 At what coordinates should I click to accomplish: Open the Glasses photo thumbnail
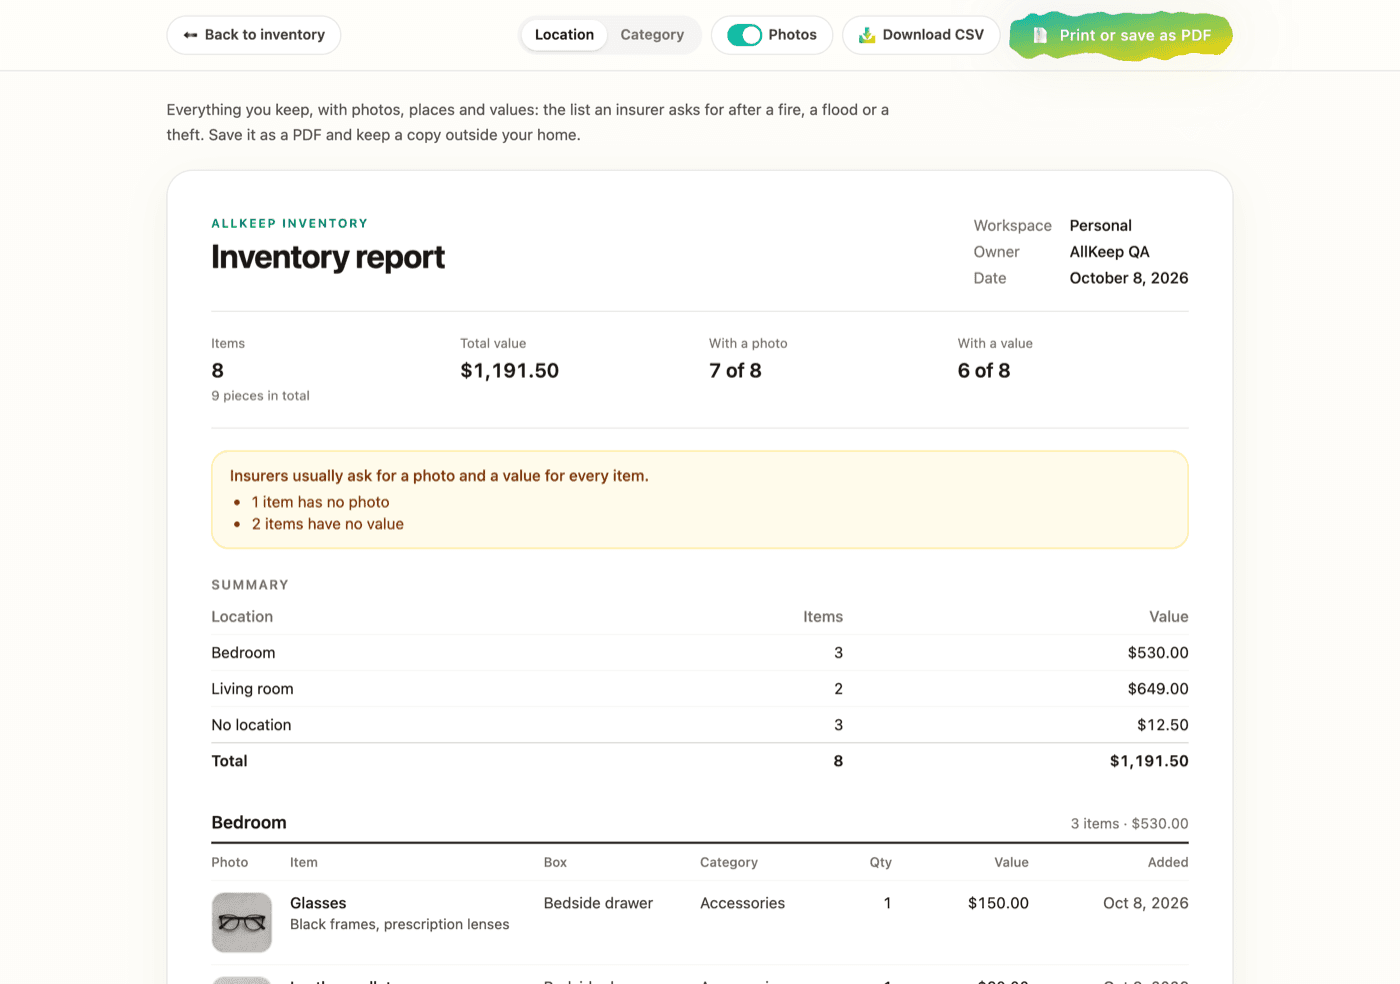coord(242,922)
